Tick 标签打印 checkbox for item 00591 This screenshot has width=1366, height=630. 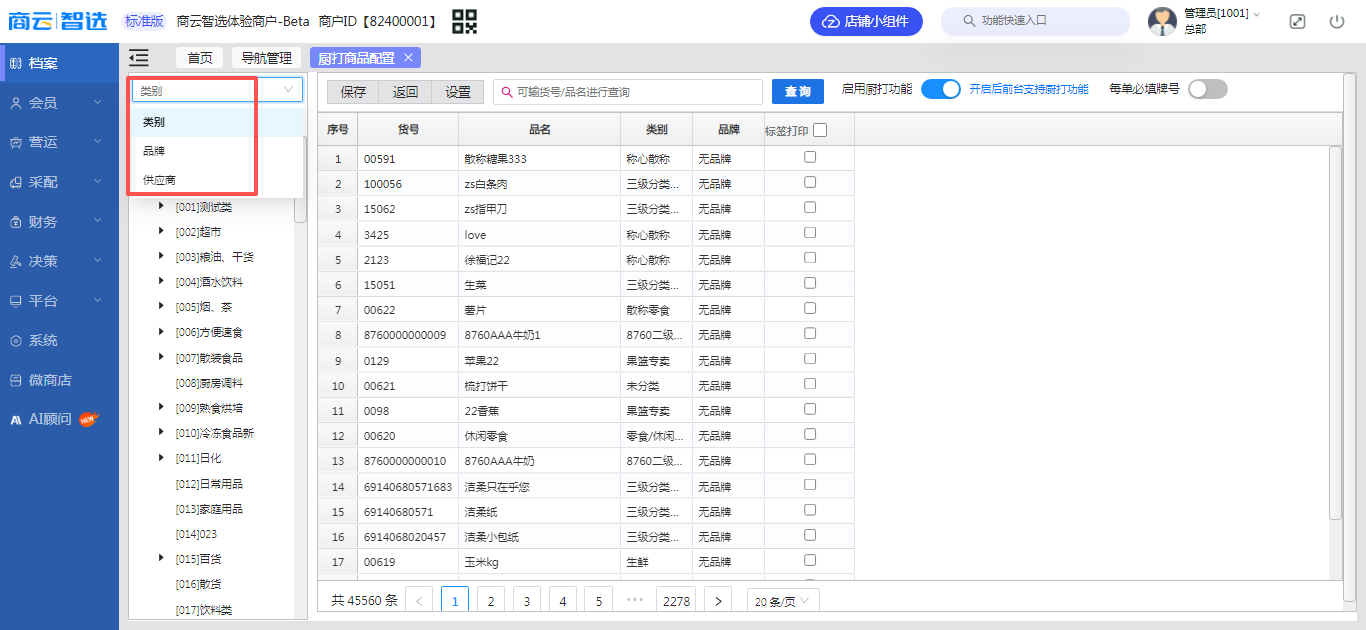810,157
